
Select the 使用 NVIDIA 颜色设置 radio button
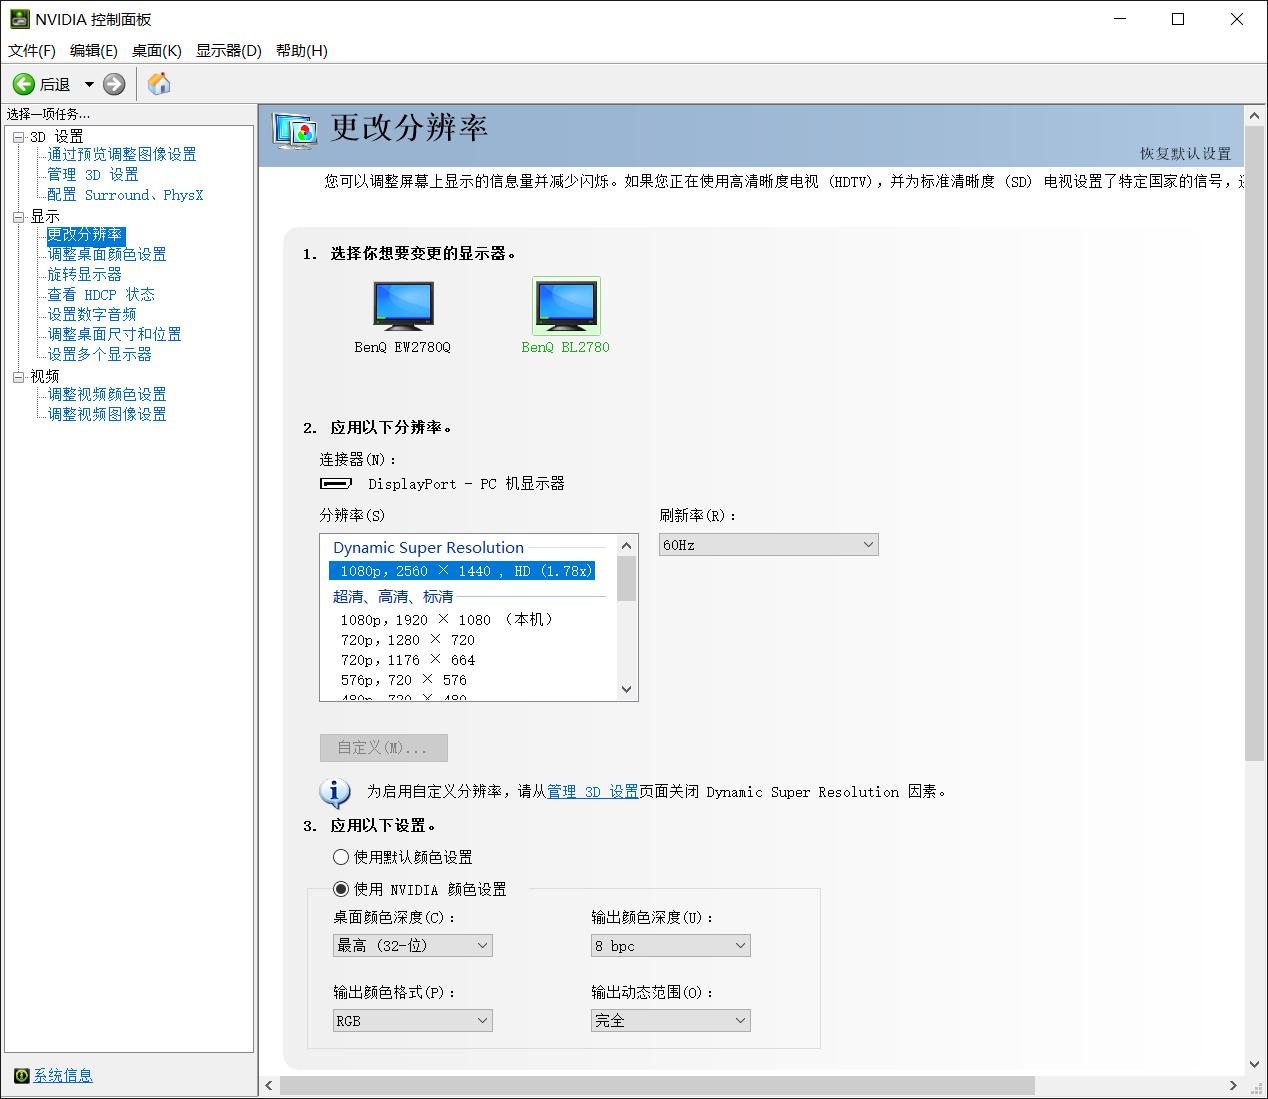(x=341, y=888)
